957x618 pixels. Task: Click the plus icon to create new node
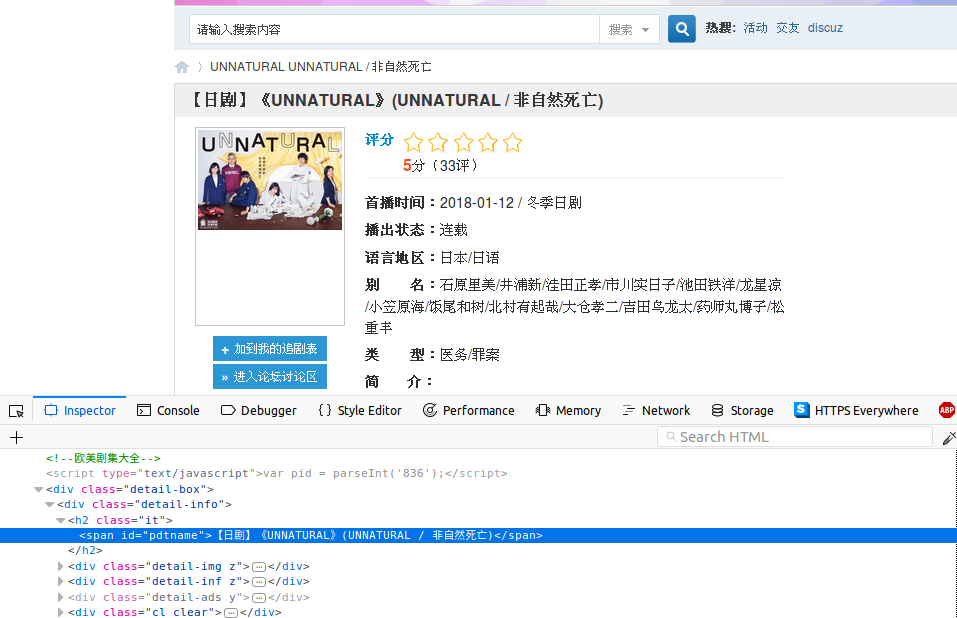[x=16, y=437]
